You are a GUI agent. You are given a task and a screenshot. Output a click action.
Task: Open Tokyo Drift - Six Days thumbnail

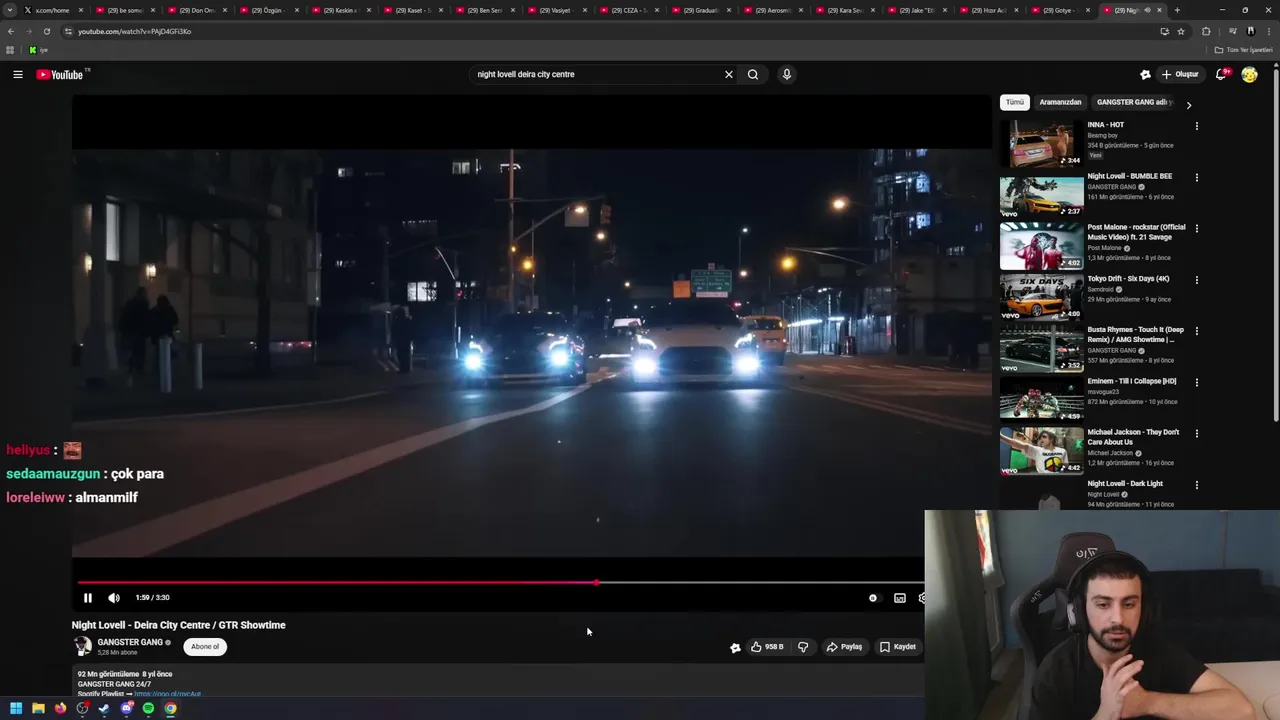[x=1041, y=297]
